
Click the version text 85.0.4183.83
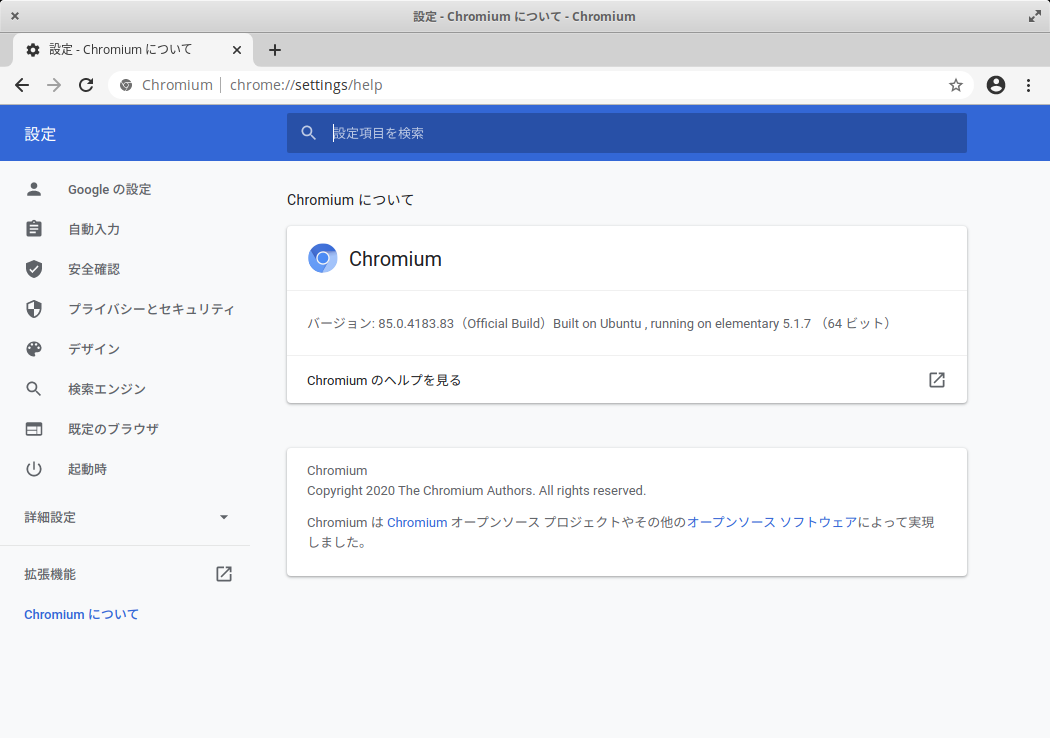(416, 323)
